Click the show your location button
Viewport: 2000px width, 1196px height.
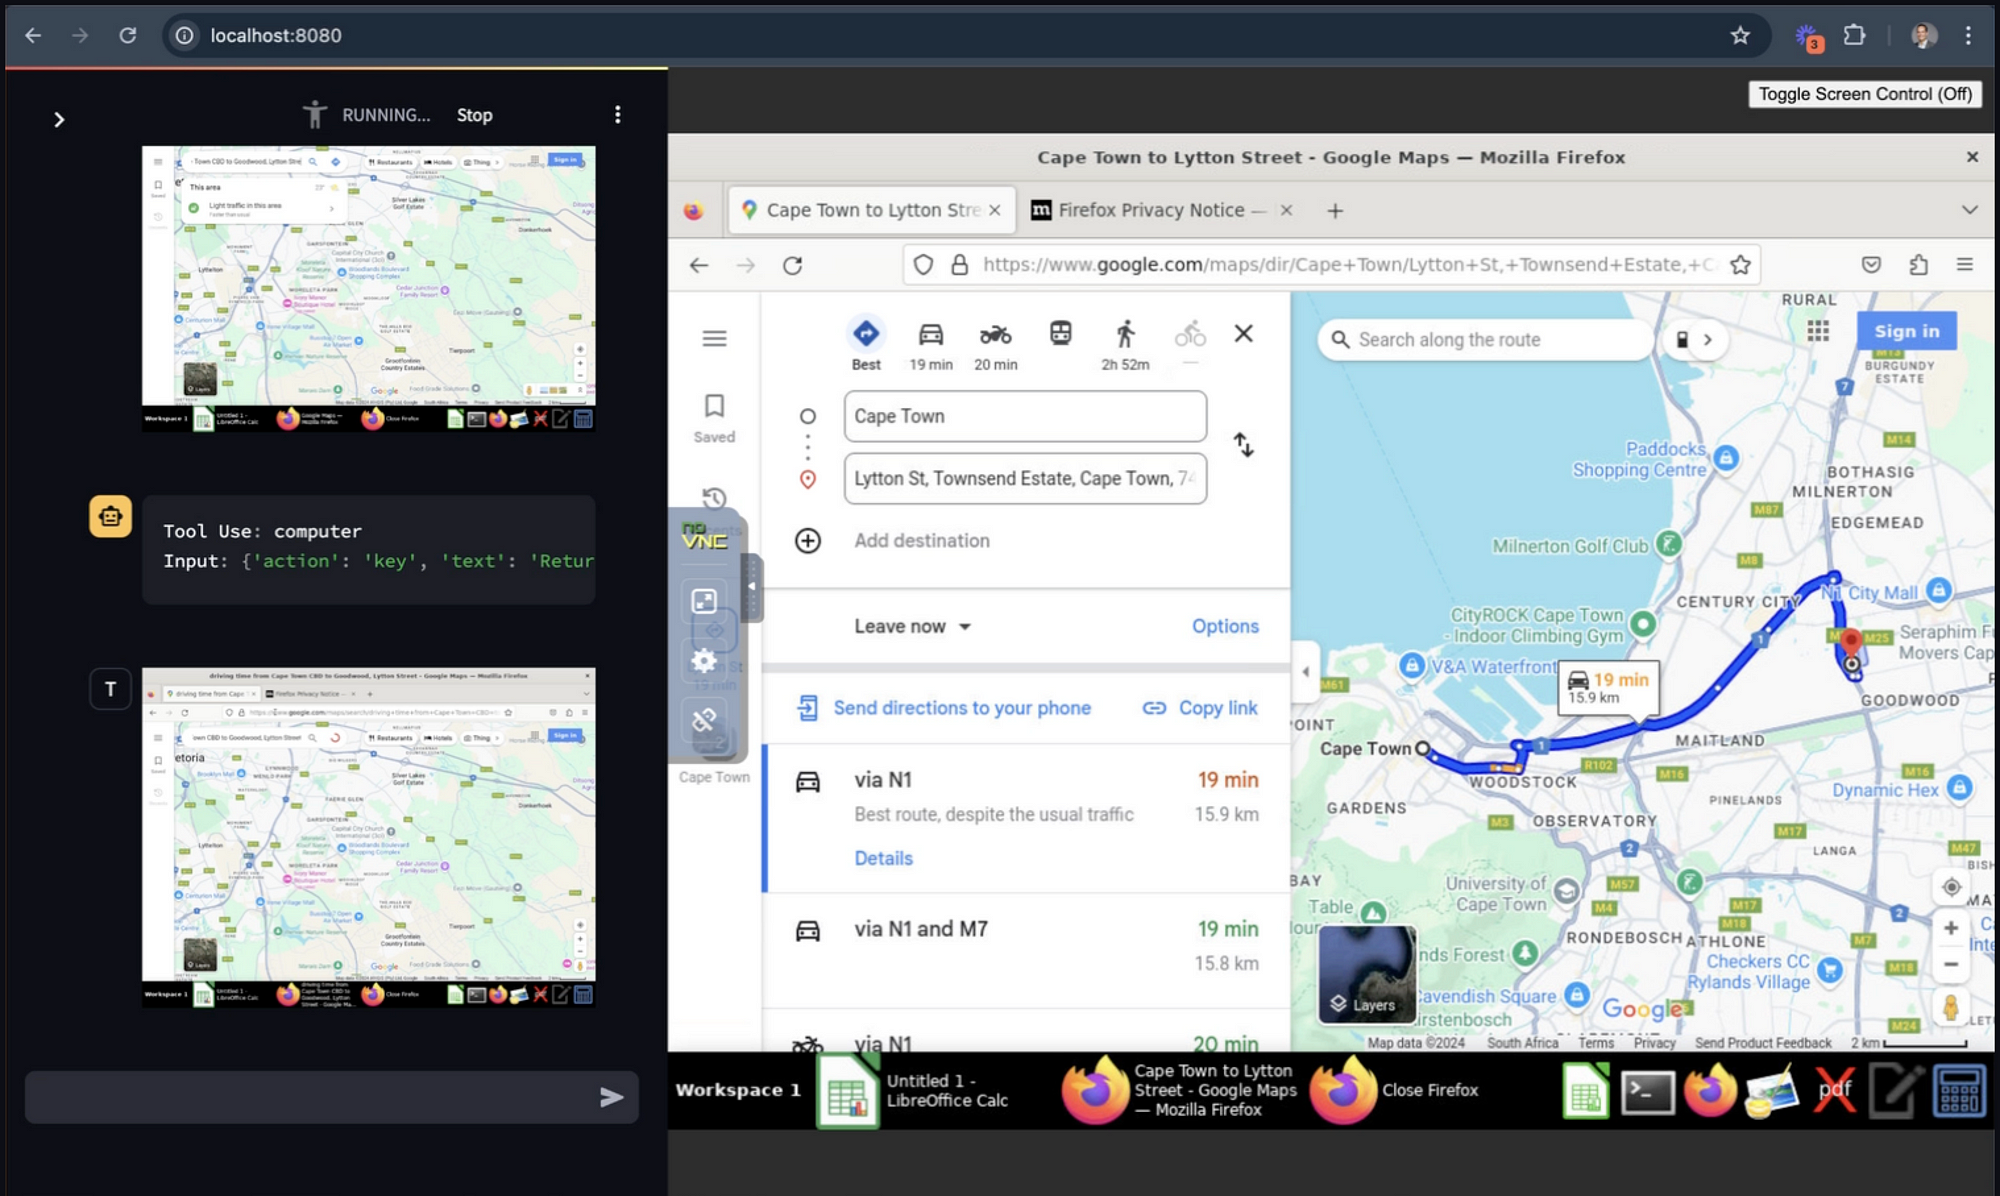tap(1950, 887)
